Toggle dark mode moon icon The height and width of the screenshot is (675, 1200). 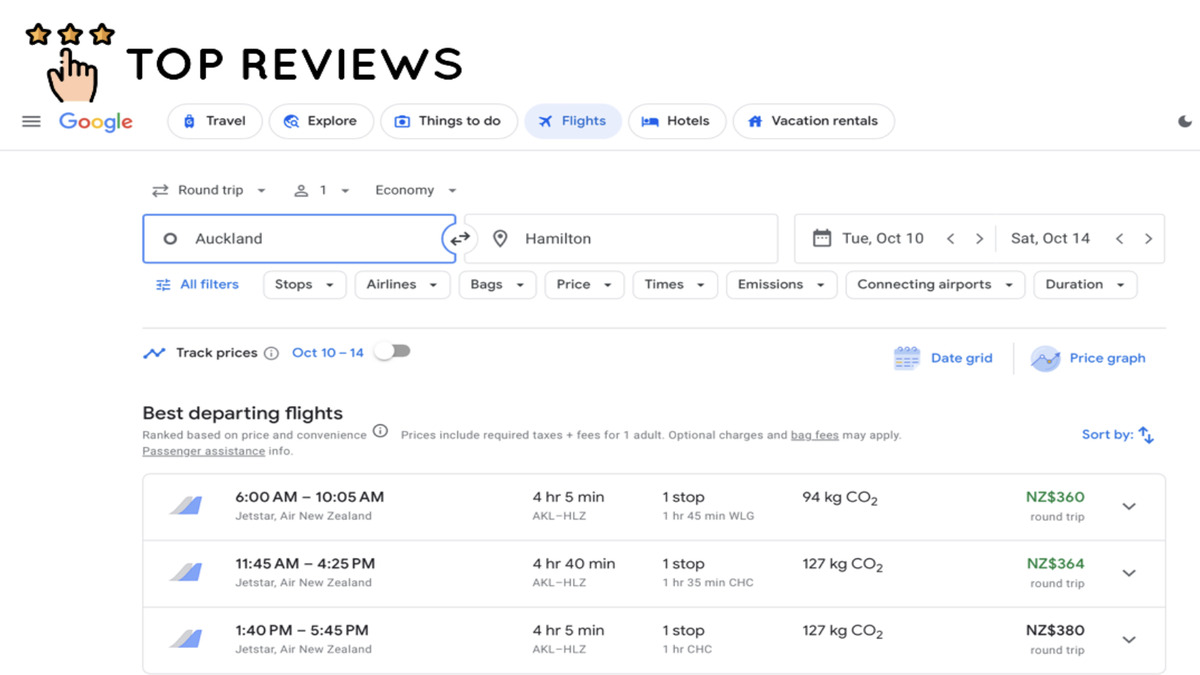coord(1185,121)
